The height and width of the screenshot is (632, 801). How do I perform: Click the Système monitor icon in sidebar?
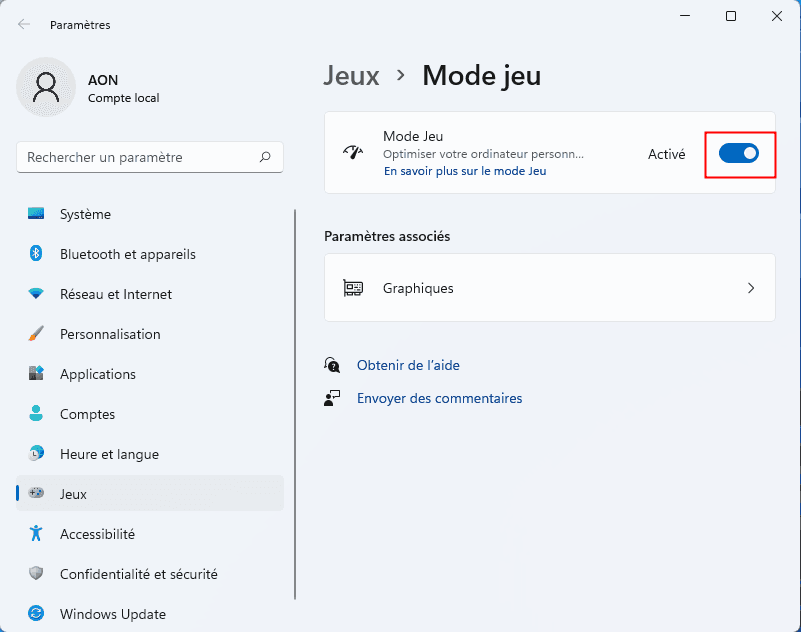(x=37, y=214)
